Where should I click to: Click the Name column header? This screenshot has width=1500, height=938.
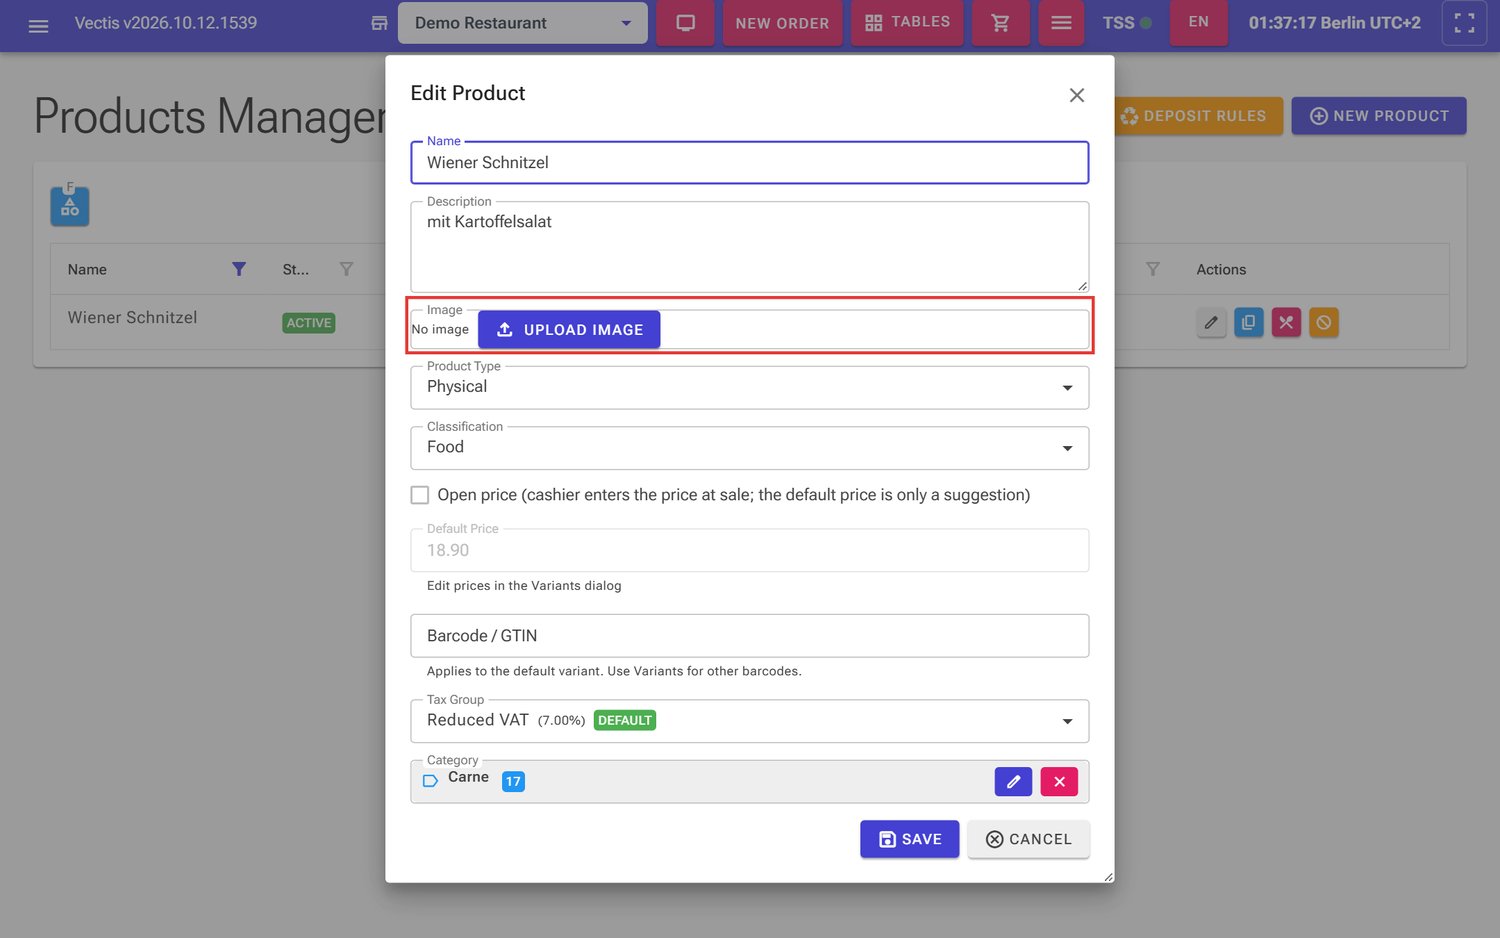(87, 269)
